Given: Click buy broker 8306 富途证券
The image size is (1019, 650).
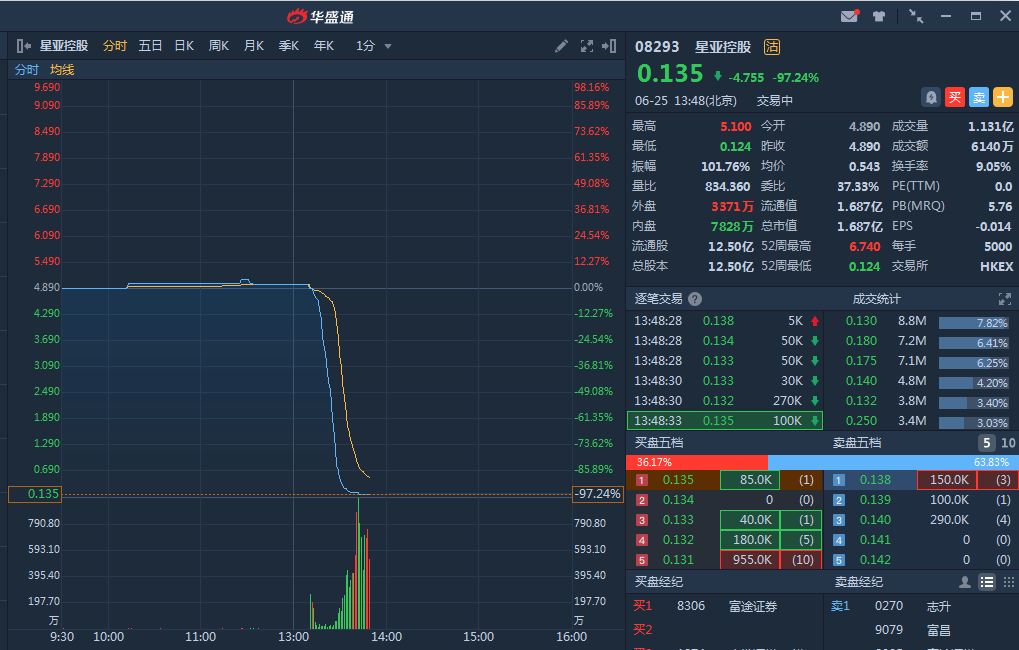Looking at the screenshot, I should 727,606.
